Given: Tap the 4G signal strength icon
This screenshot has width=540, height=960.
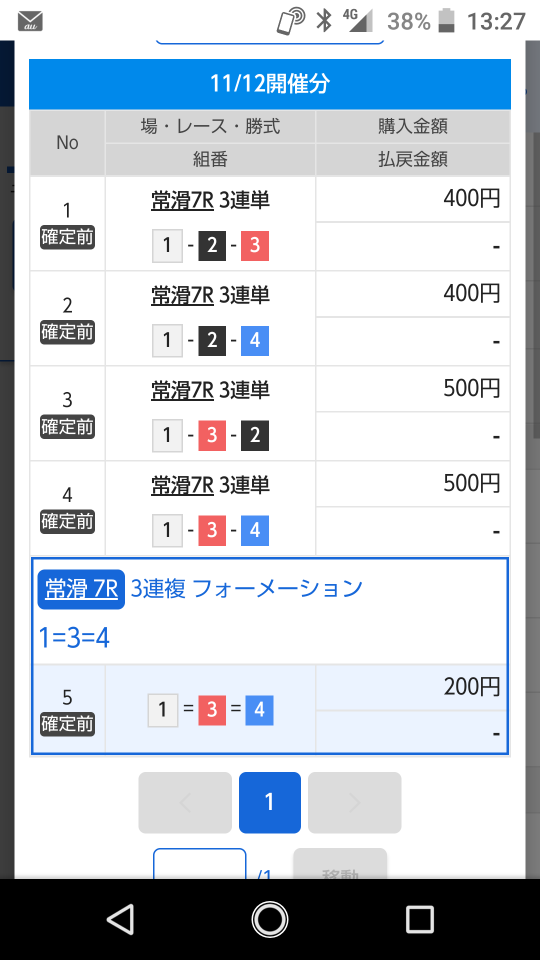Looking at the screenshot, I should (x=359, y=21).
